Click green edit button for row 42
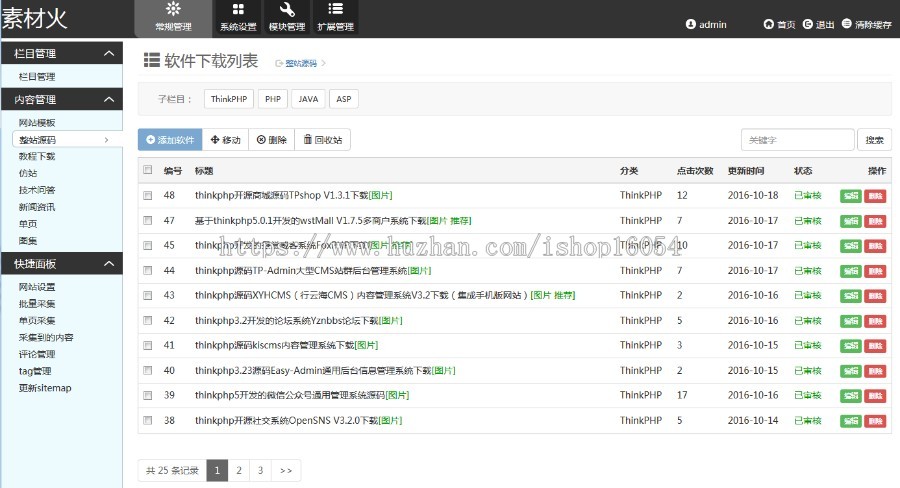 pos(851,321)
